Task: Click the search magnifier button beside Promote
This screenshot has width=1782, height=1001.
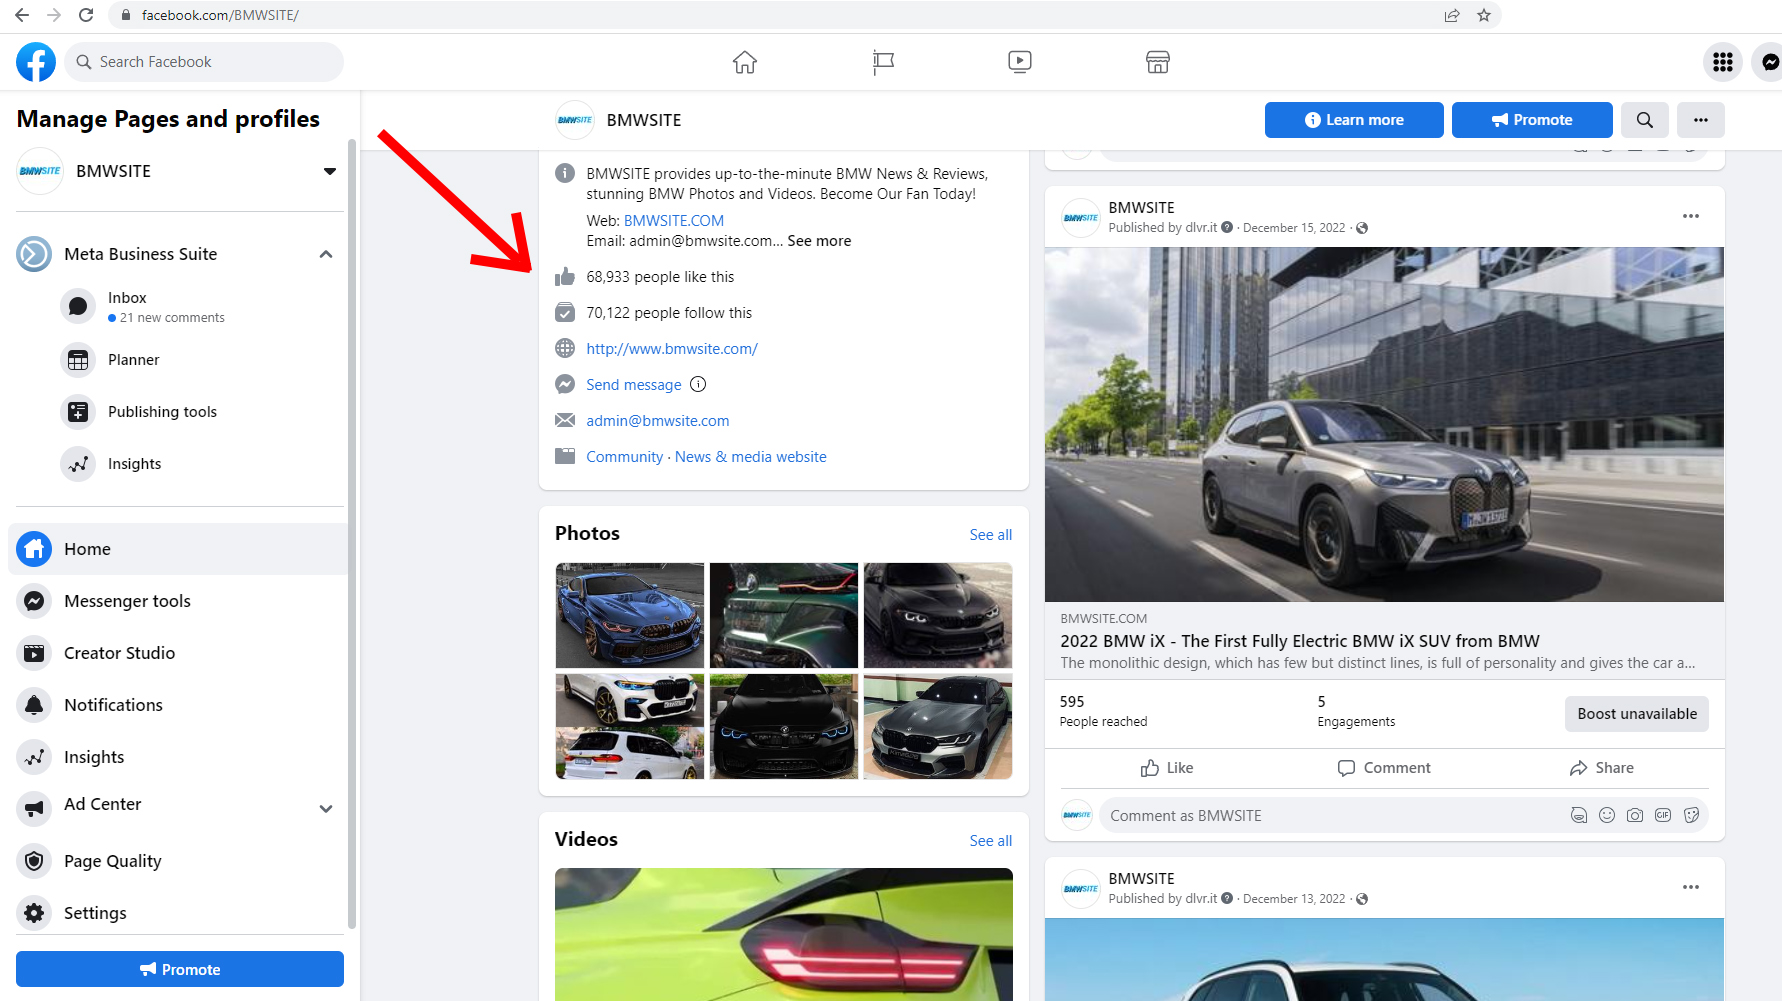Action: pos(1645,120)
